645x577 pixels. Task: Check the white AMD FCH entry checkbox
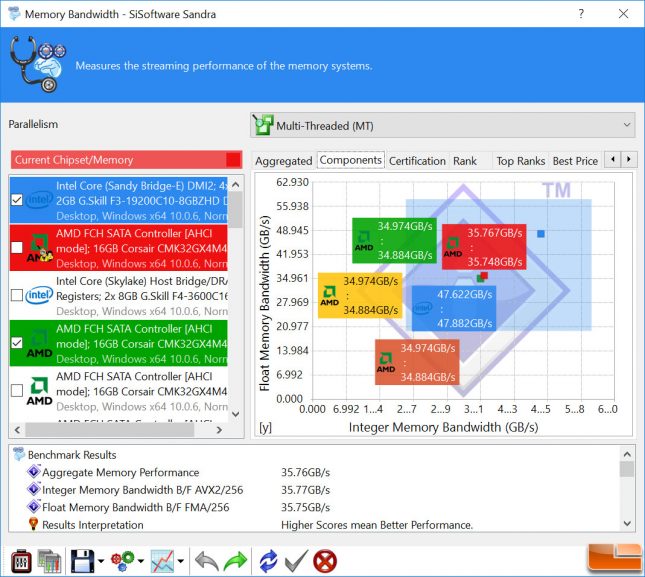(17, 390)
